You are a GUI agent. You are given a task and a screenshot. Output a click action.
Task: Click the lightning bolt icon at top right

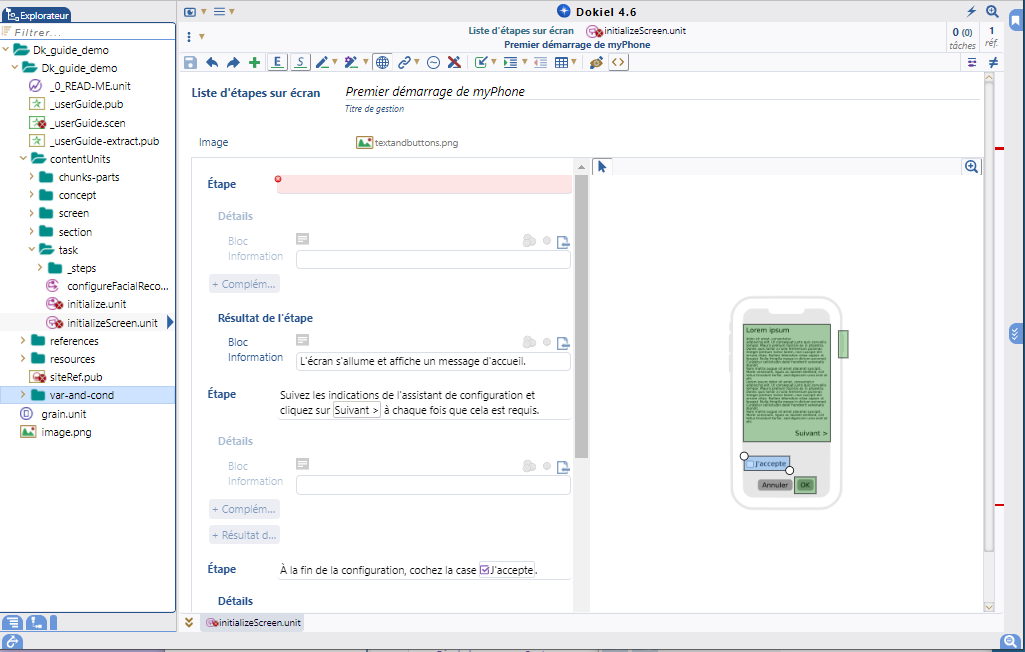click(971, 11)
